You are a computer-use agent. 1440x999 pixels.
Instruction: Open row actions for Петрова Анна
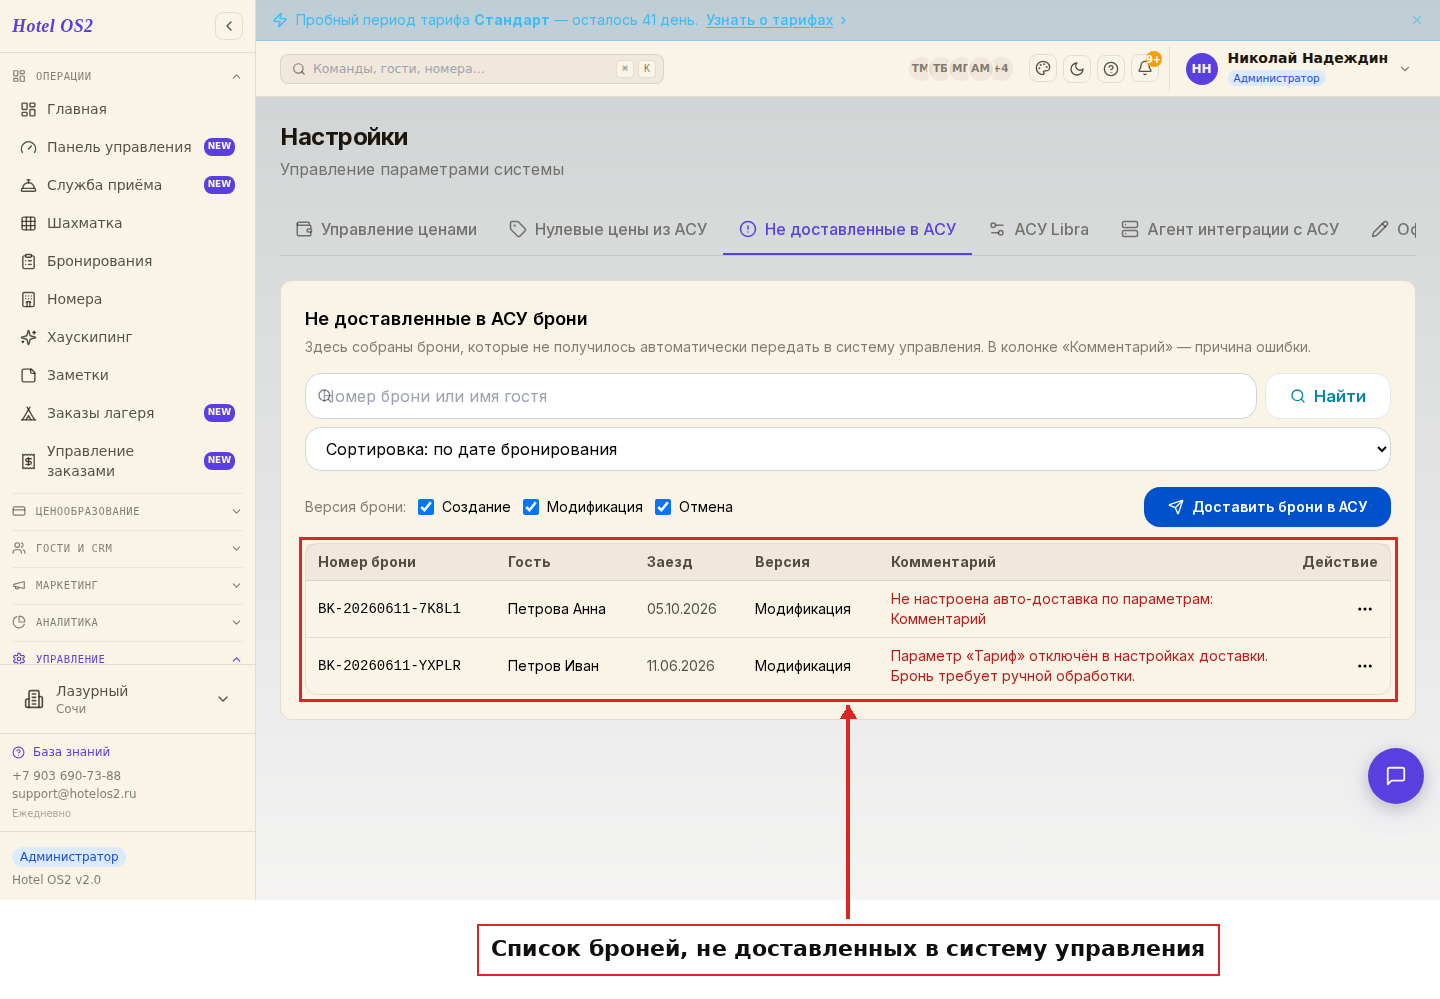pos(1365,609)
